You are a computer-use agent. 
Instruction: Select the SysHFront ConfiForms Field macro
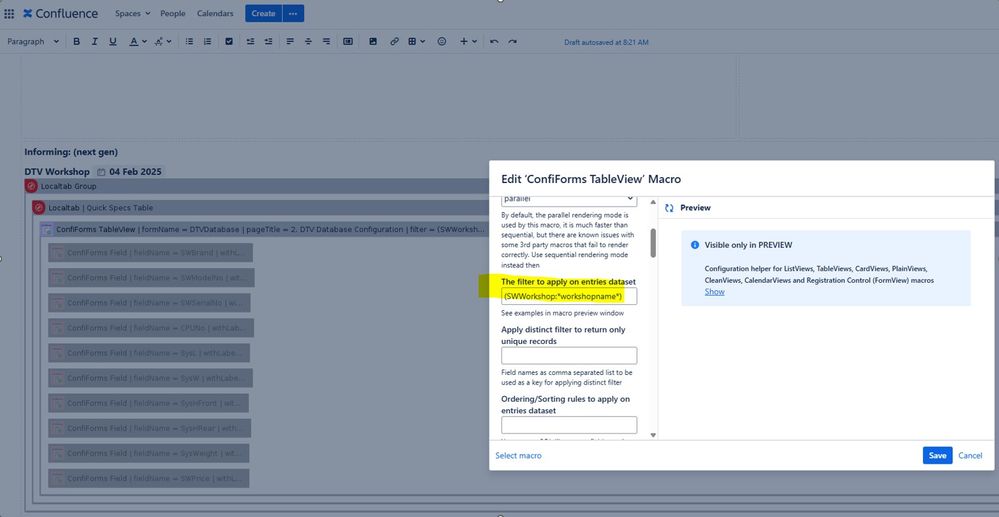click(x=148, y=403)
